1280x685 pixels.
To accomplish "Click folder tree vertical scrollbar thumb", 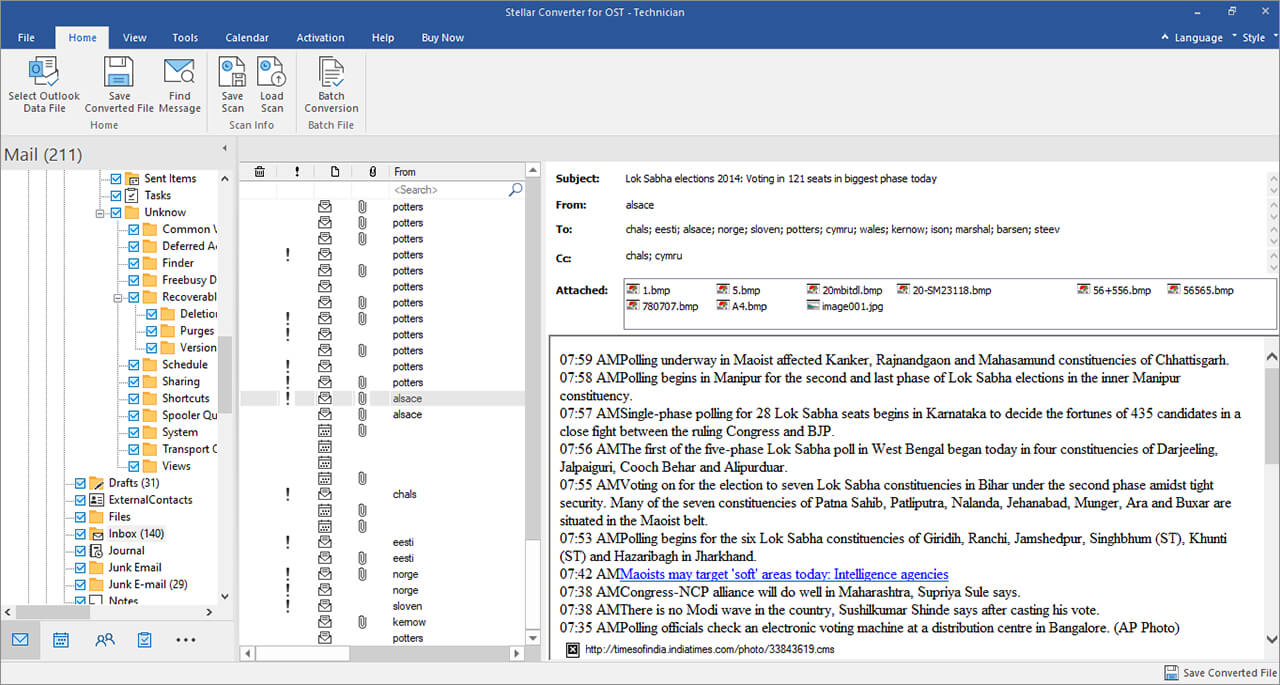I will [226, 374].
